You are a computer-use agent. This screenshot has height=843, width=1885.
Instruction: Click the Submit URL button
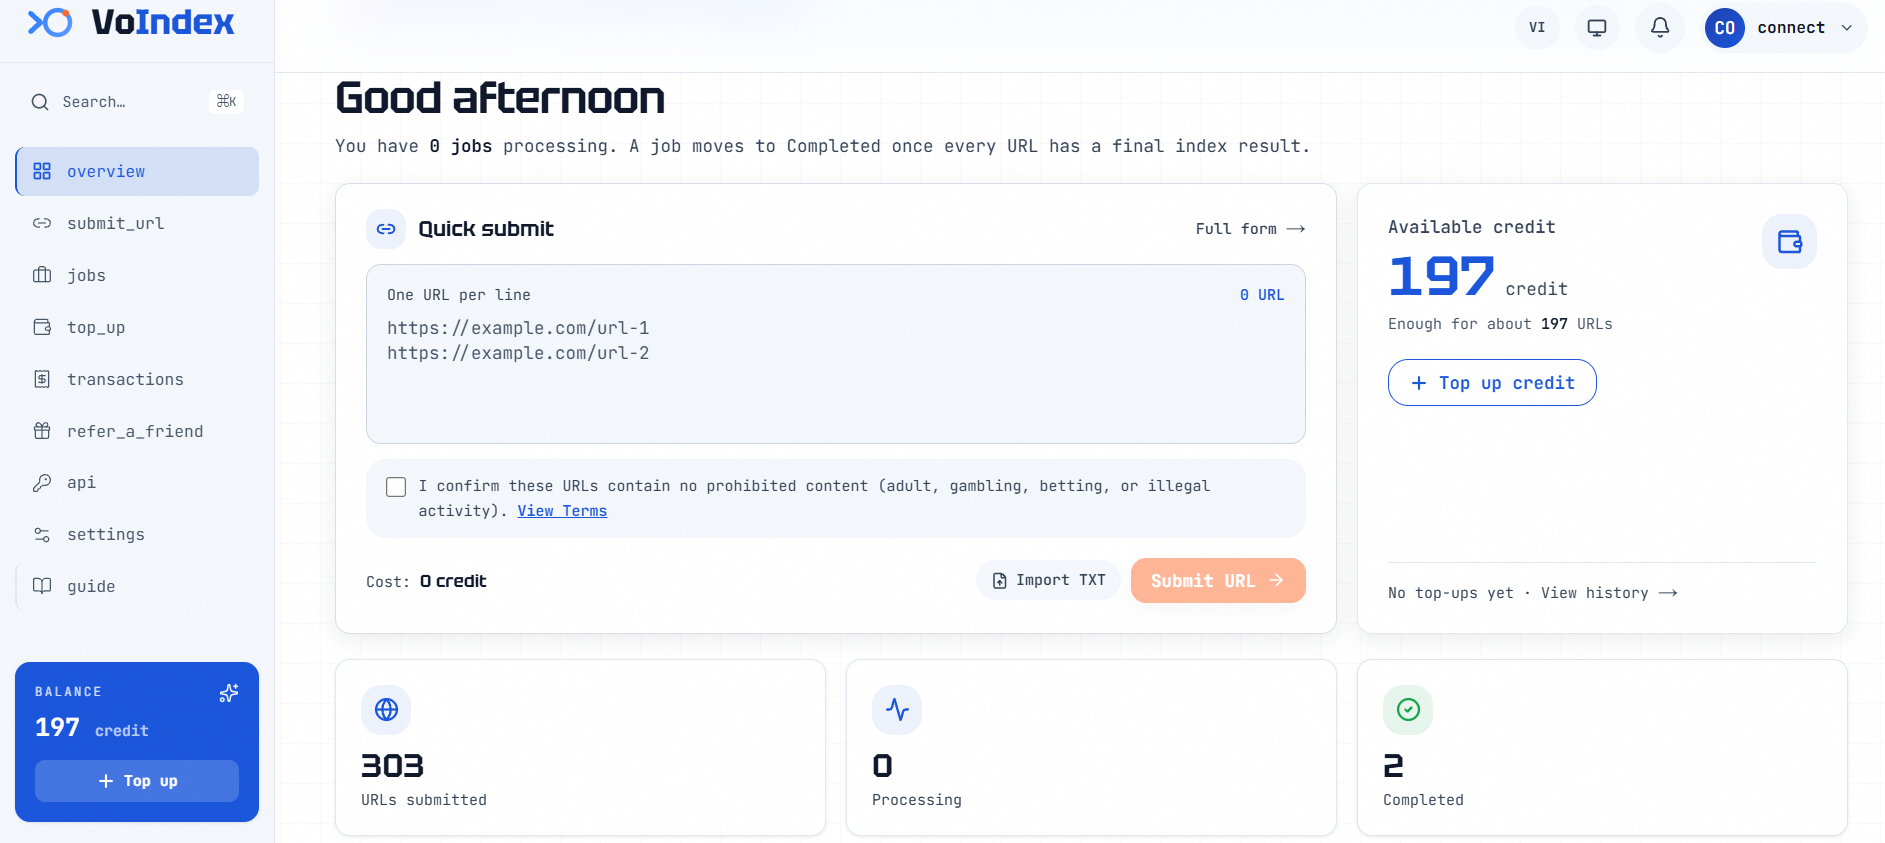pyautogui.click(x=1218, y=581)
